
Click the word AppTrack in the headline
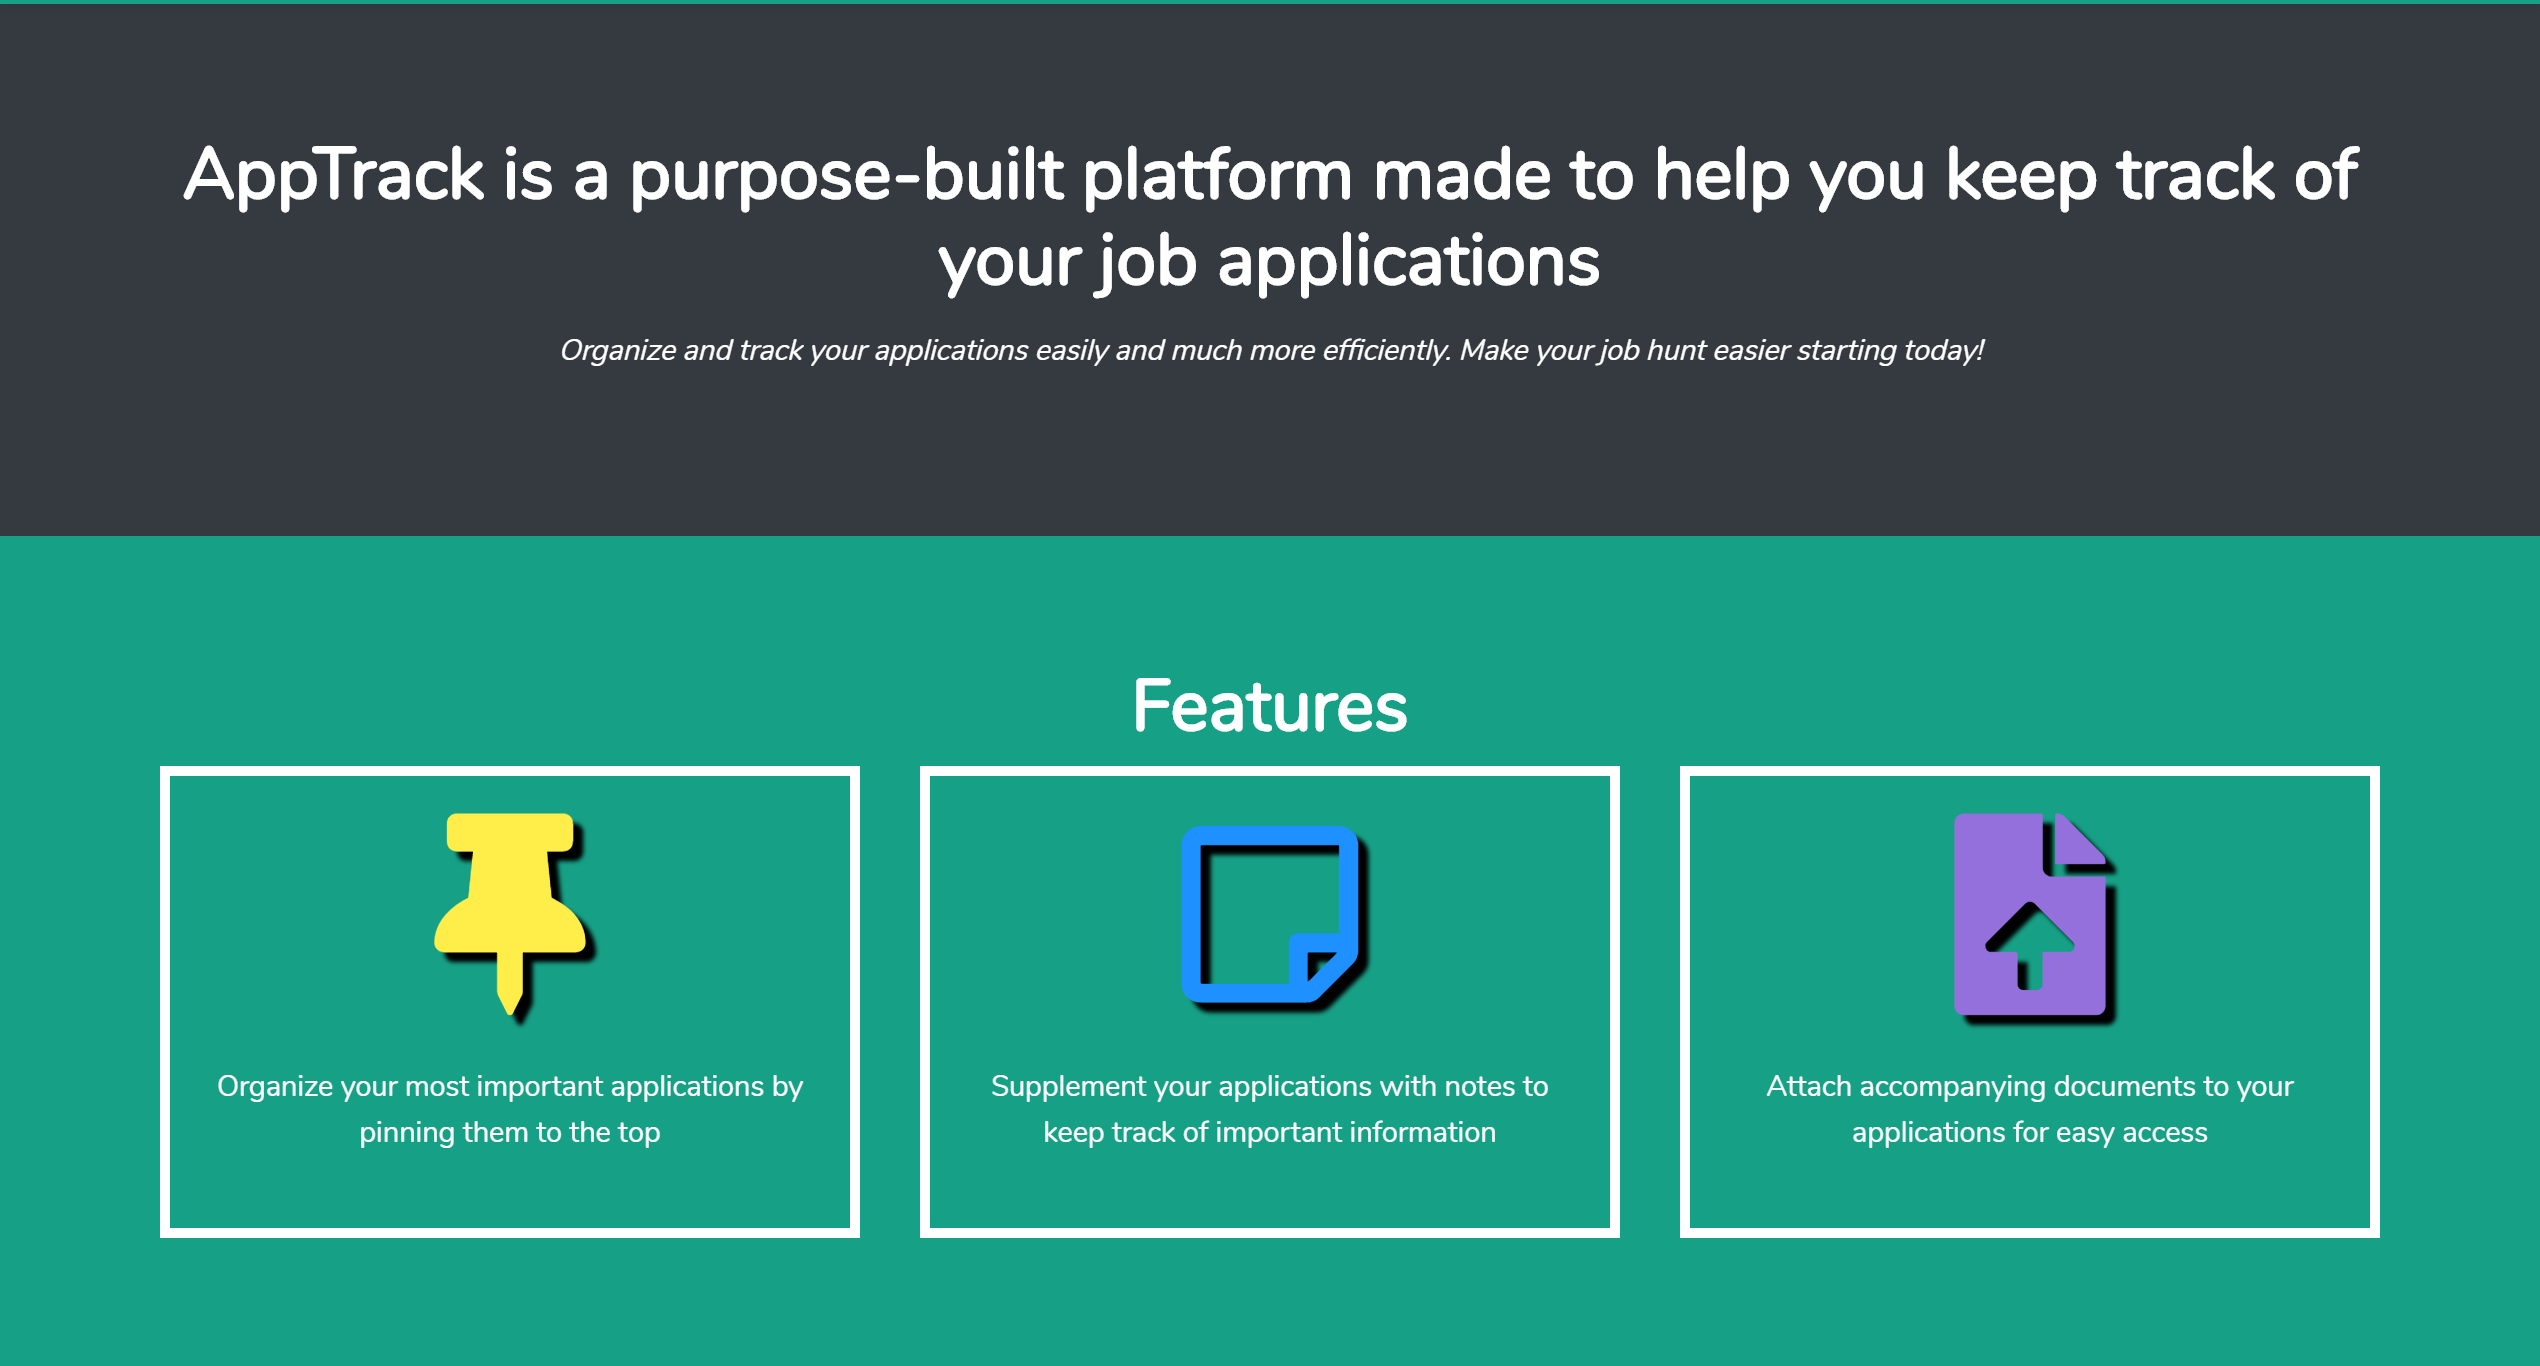pyautogui.click(x=333, y=176)
